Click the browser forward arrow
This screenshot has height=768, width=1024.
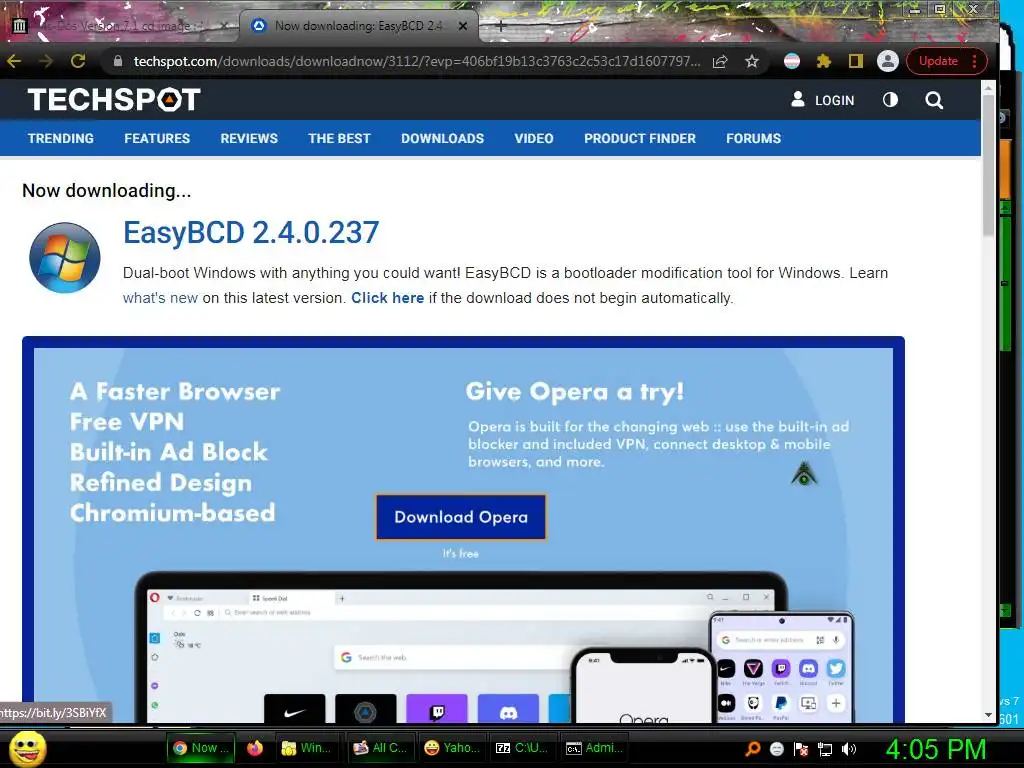coord(46,61)
